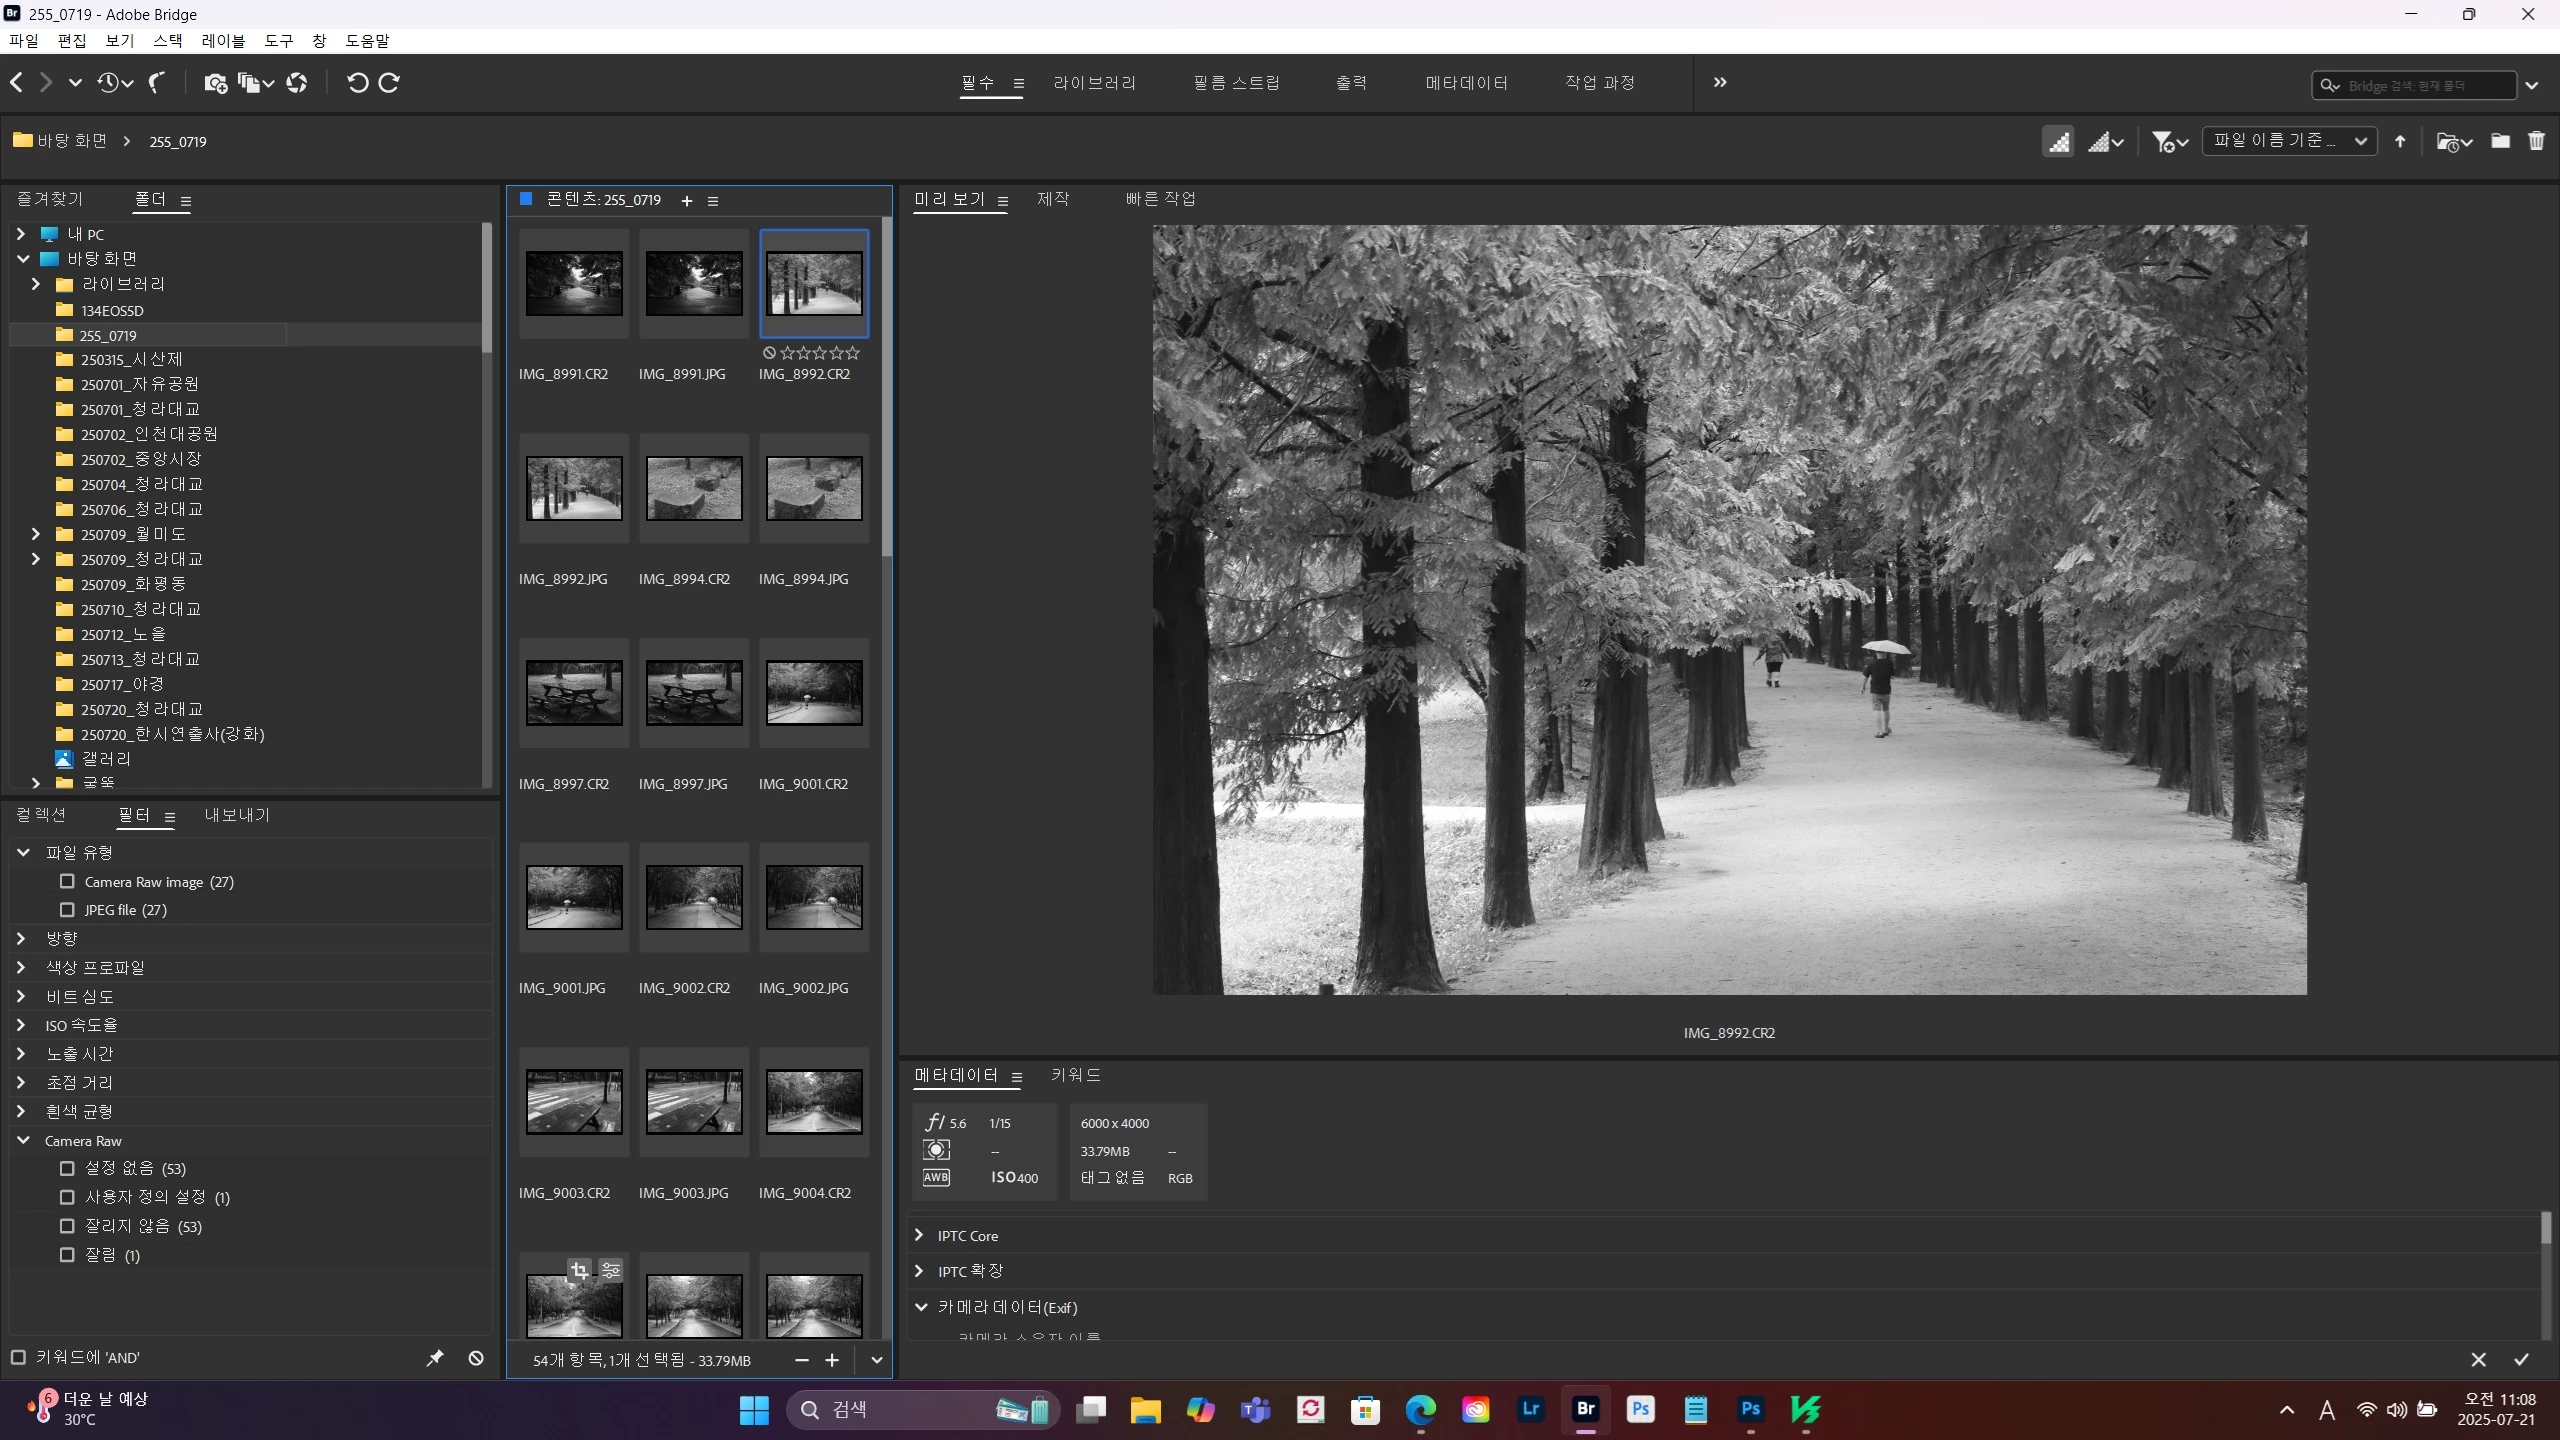The image size is (2560, 1440).
Task: Switch to the 키워드 tab
Action: click(x=1075, y=1075)
